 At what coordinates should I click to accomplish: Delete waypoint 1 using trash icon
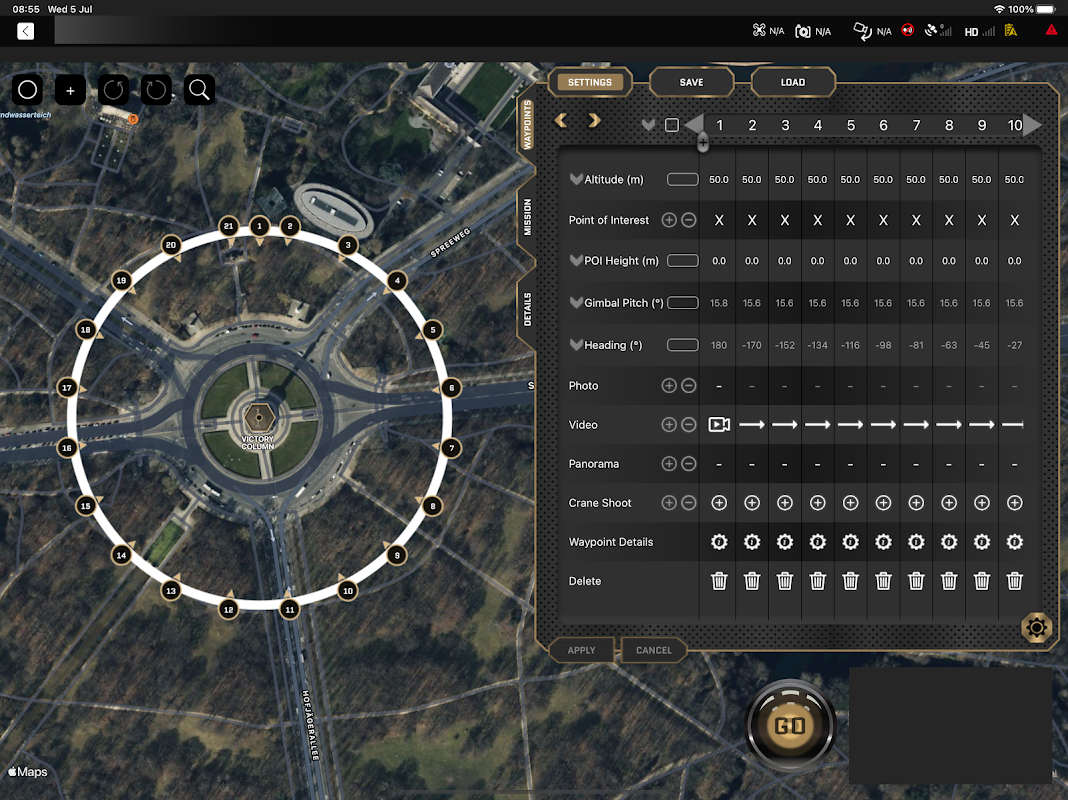point(718,581)
